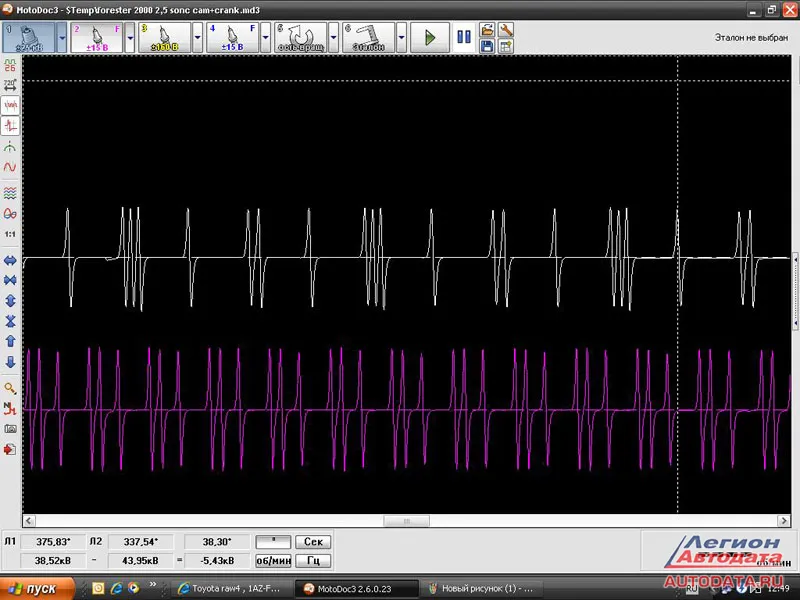800x600 pixels.
Task: Click the green arc gauge icon
Action: pyautogui.click(x=10, y=148)
